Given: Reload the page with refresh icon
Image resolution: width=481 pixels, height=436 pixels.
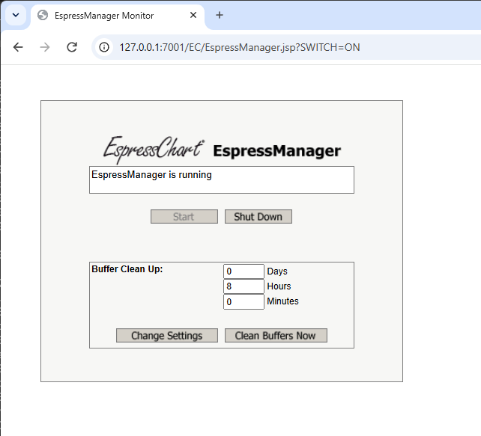Looking at the screenshot, I should pyautogui.click(x=72, y=47).
